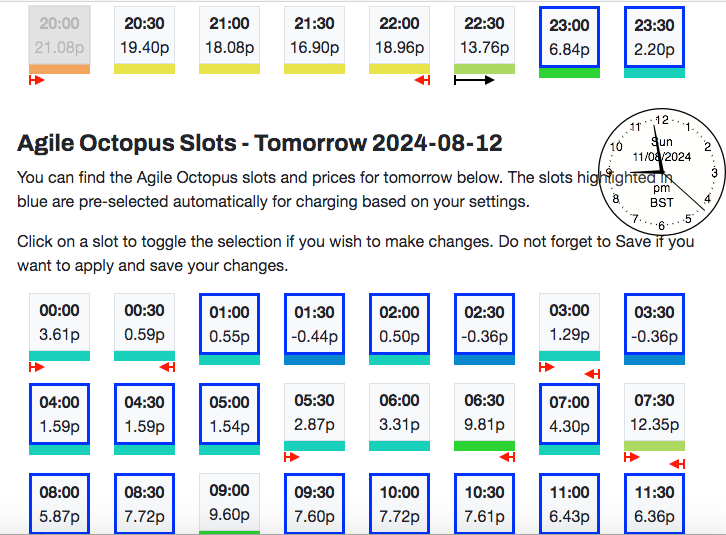Click the Agile Octopus Slots Tomorrow heading
This screenshot has height=535, width=726.
tap(260, 143)
